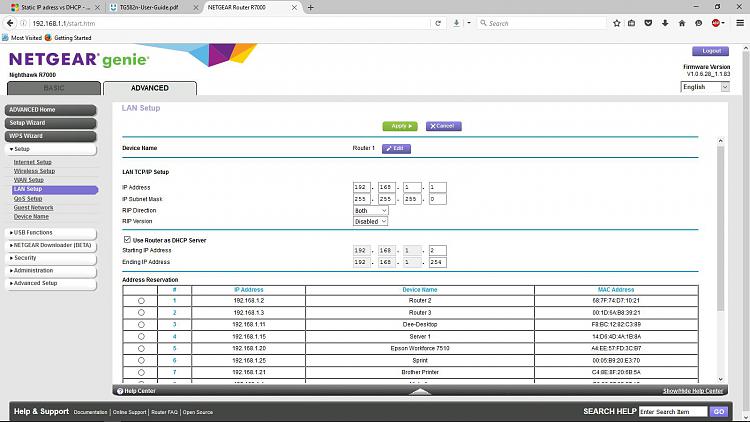Select radio button for Router 2 reservation

(x=141, y=300)
